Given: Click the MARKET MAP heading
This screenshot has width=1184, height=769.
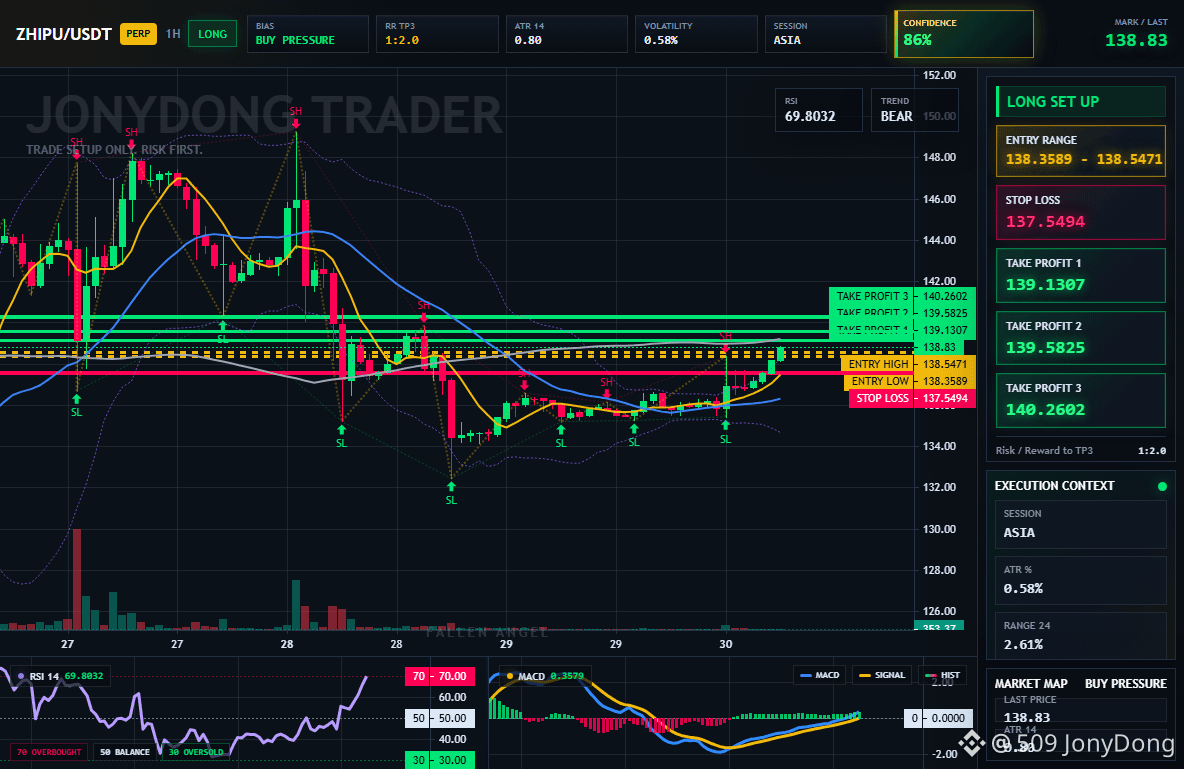Looking at the screenshot, I should click(x=1031, y=684).
